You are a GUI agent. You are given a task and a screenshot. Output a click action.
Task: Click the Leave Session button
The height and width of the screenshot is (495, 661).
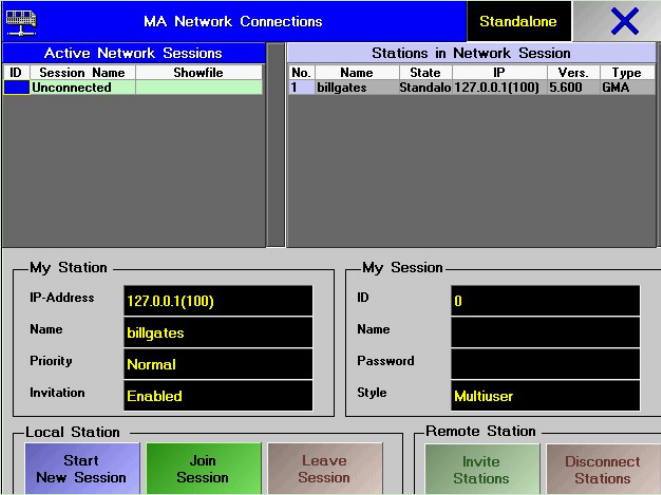click(325, 468)
